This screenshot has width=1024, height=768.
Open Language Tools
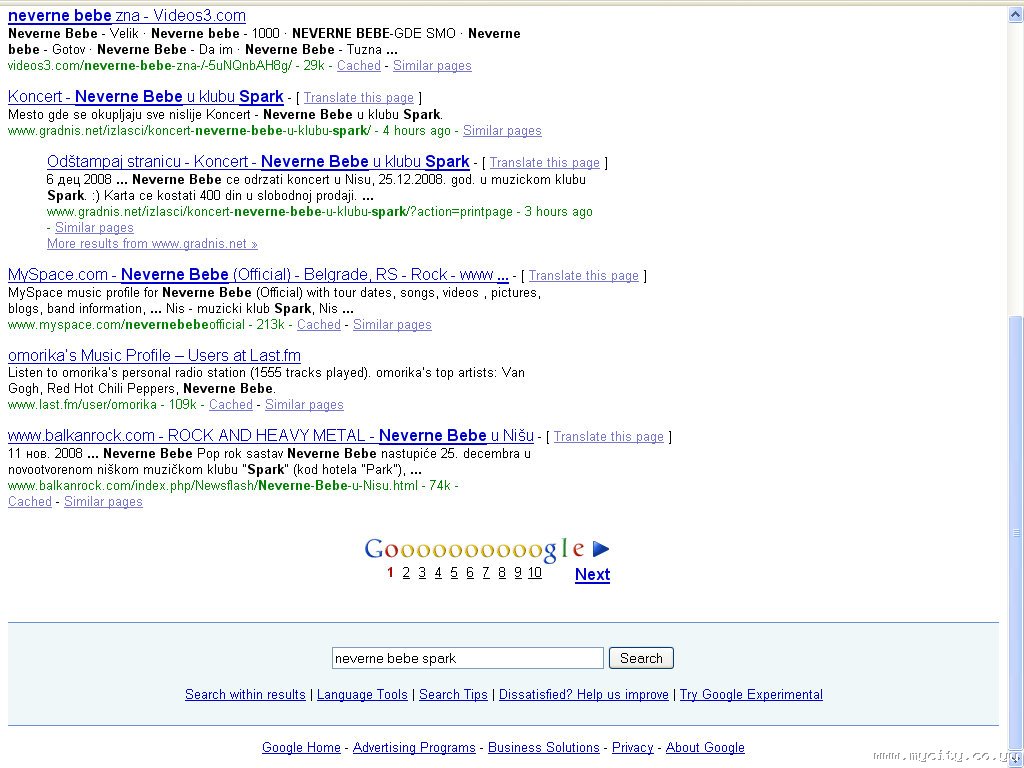tap(362, 694)
